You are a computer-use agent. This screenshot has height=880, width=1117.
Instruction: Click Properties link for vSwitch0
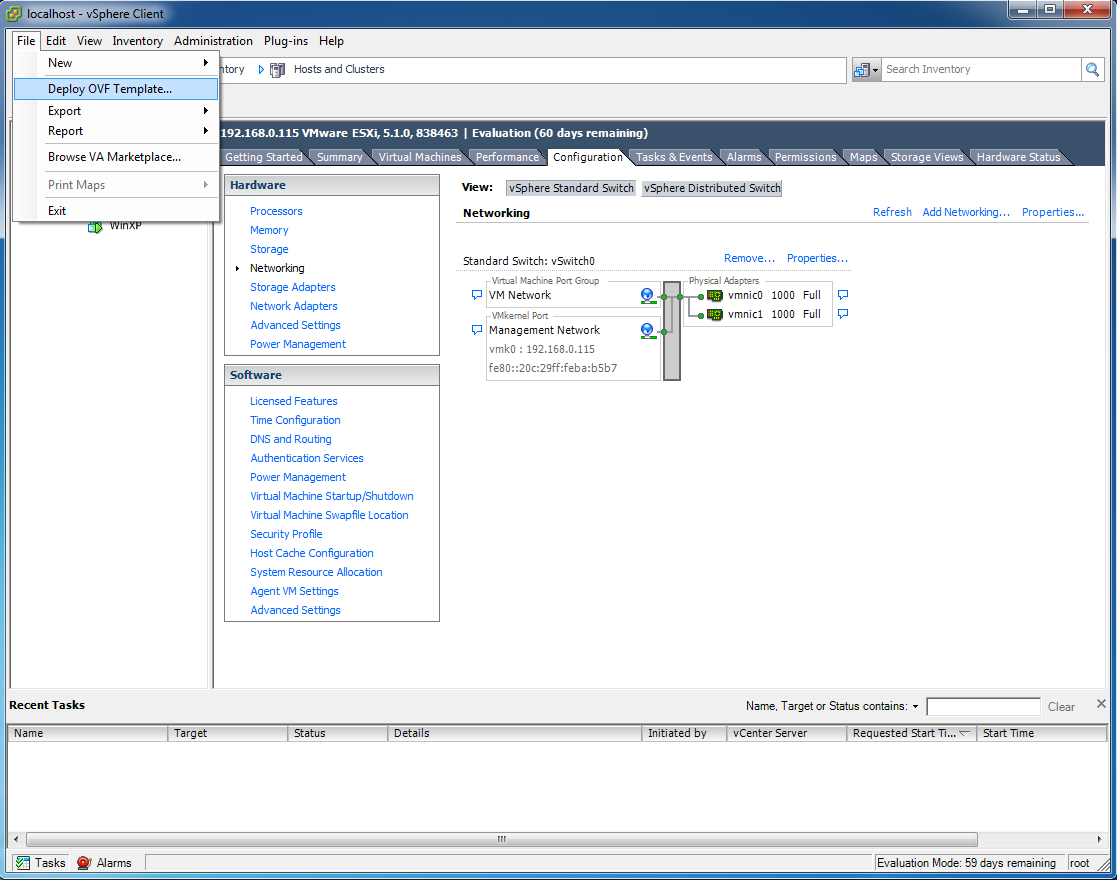pyautogui.click(x=817, y=259)
